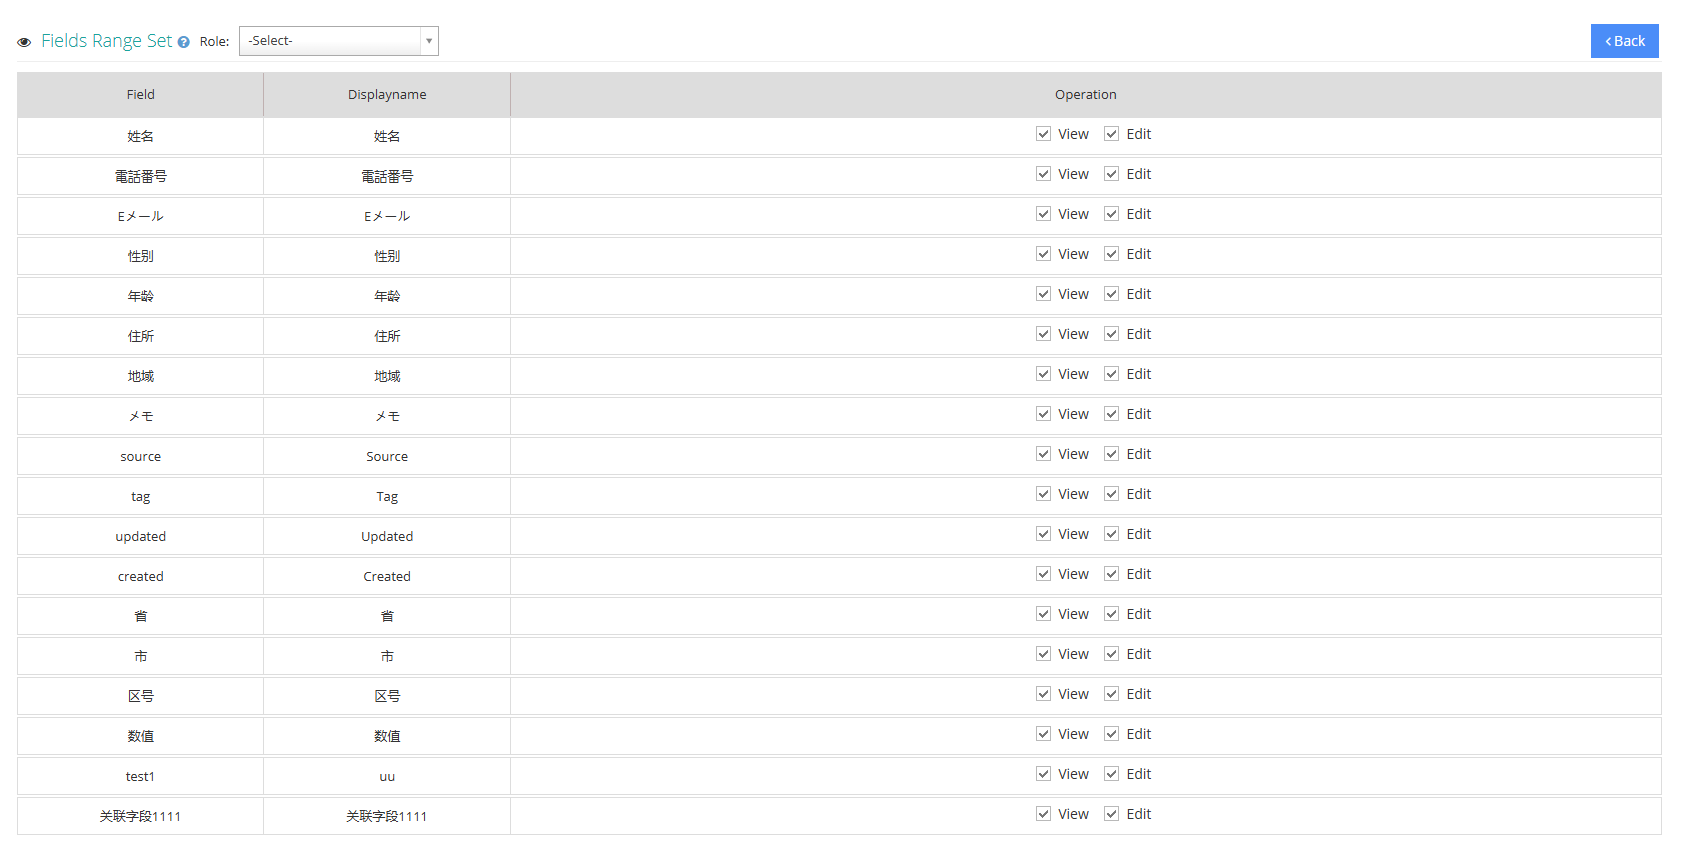The width and height of the screenshot is (1682, 860).
Task: Select the 'Tag' displayname cell
Action: coord(387,496)
